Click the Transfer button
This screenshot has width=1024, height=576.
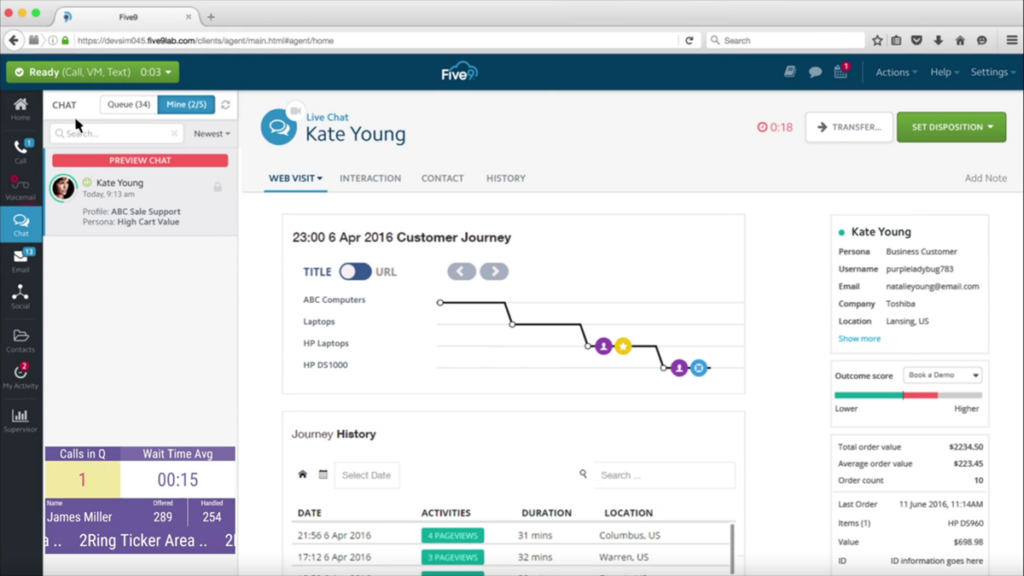pyautogui.click(x=848, y=127)
